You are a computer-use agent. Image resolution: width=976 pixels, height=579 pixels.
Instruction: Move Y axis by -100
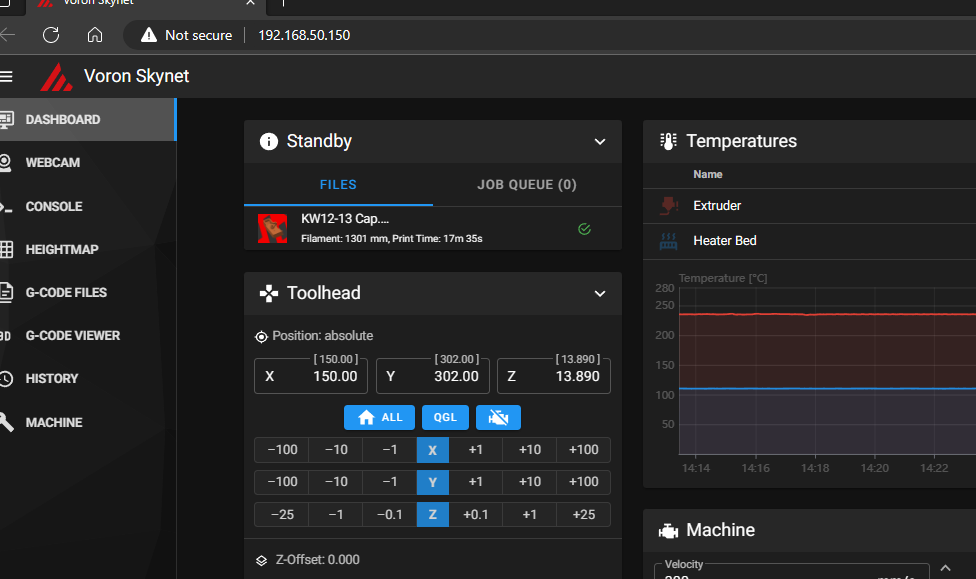282,482
